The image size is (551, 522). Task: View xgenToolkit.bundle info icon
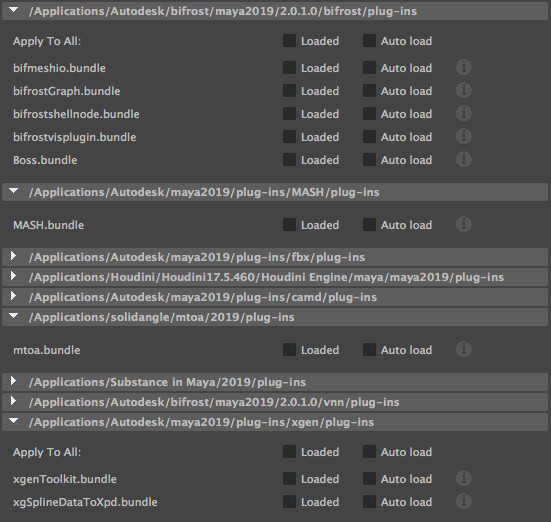pos(464,478)
